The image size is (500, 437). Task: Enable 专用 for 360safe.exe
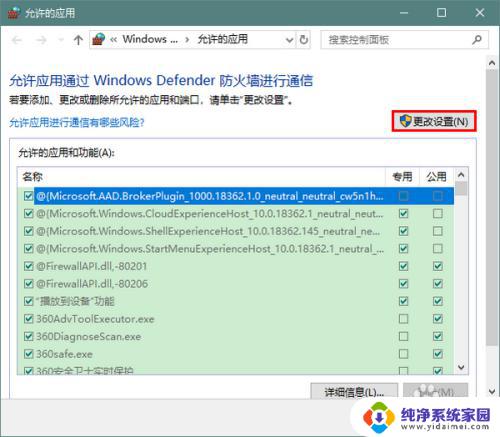click(x=403, y=354)
